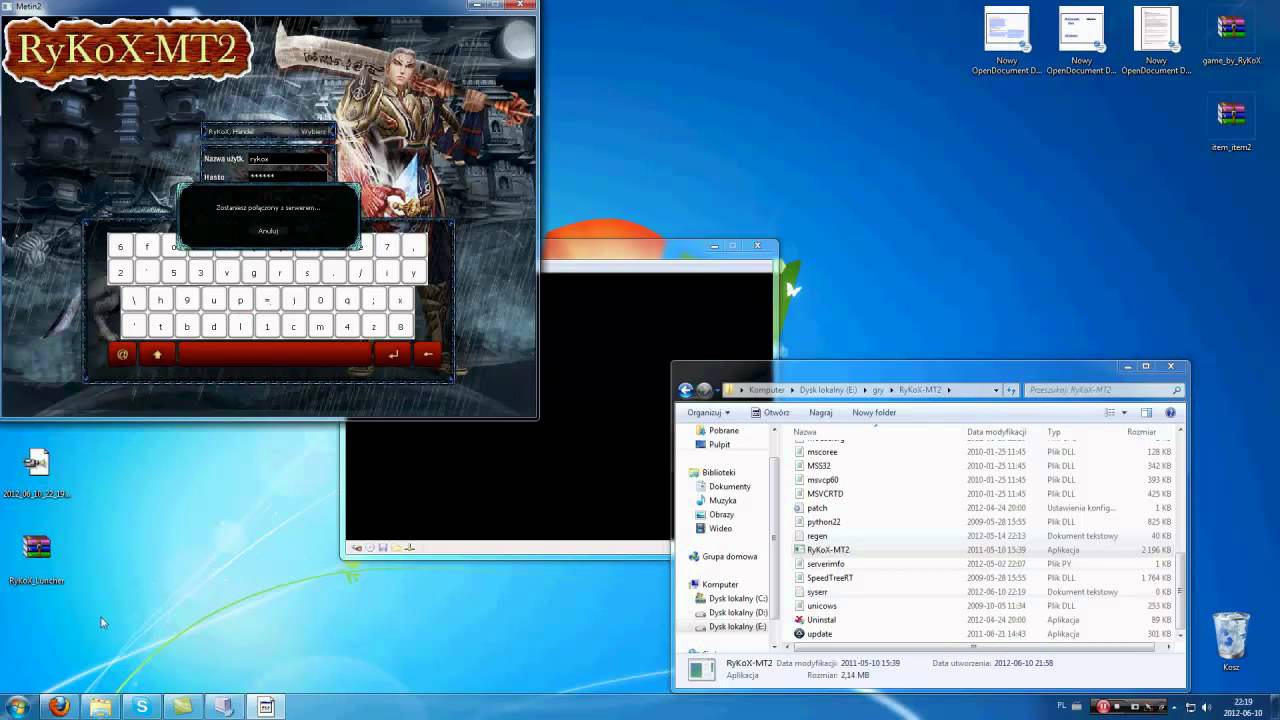The image size is (1280, 720).
Task: Click the '6' key on virtual keyboard
Action: click(120, 247)
